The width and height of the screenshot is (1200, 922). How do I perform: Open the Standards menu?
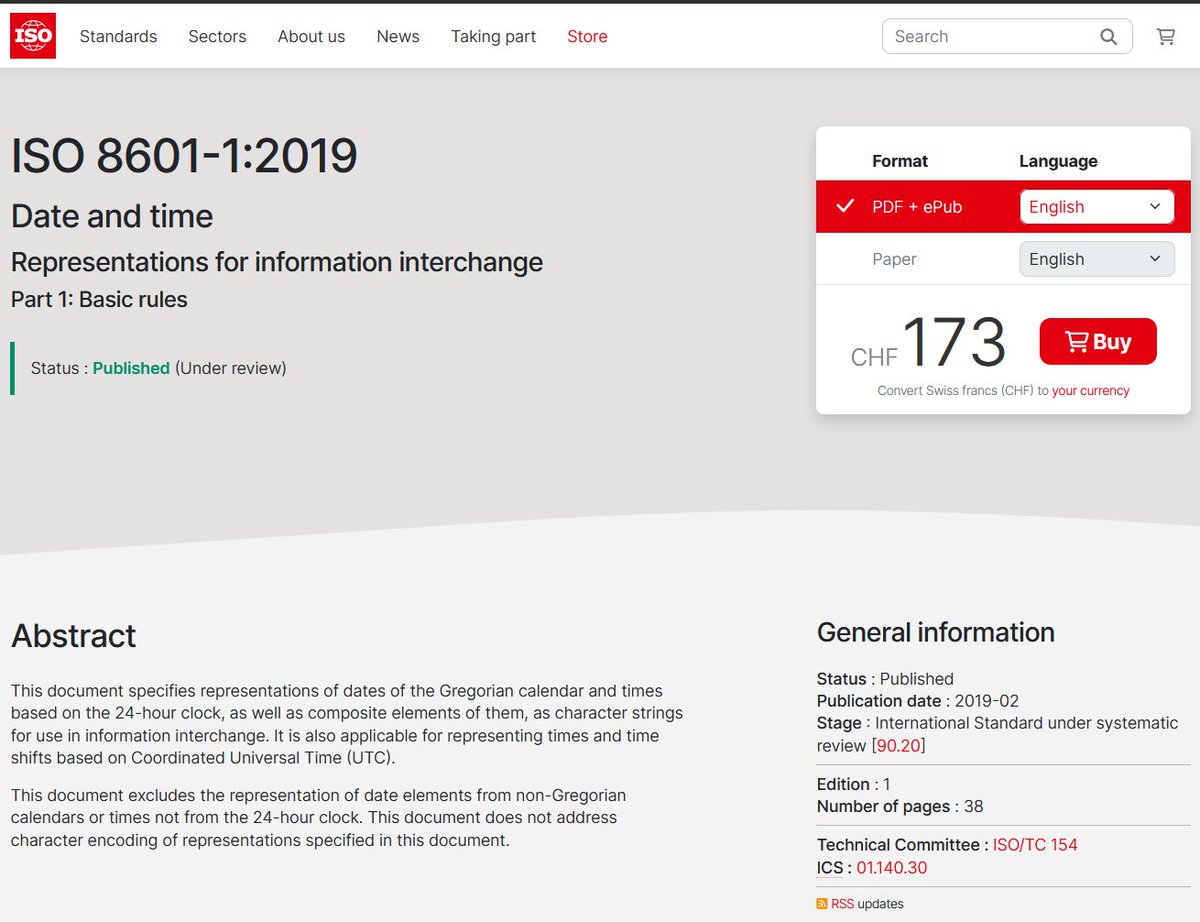pyautogui.click(x=118, y=36)
